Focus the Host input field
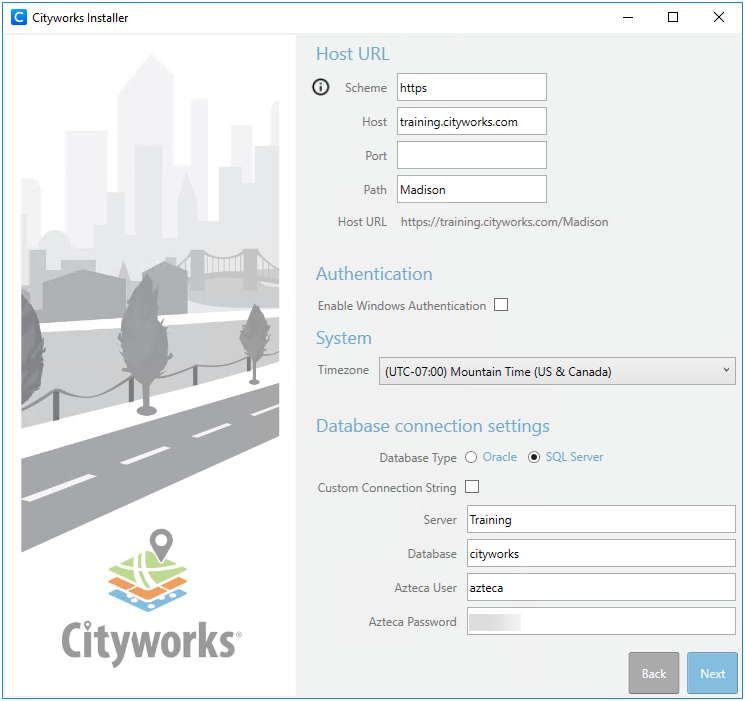 click(x=472, y=121)
